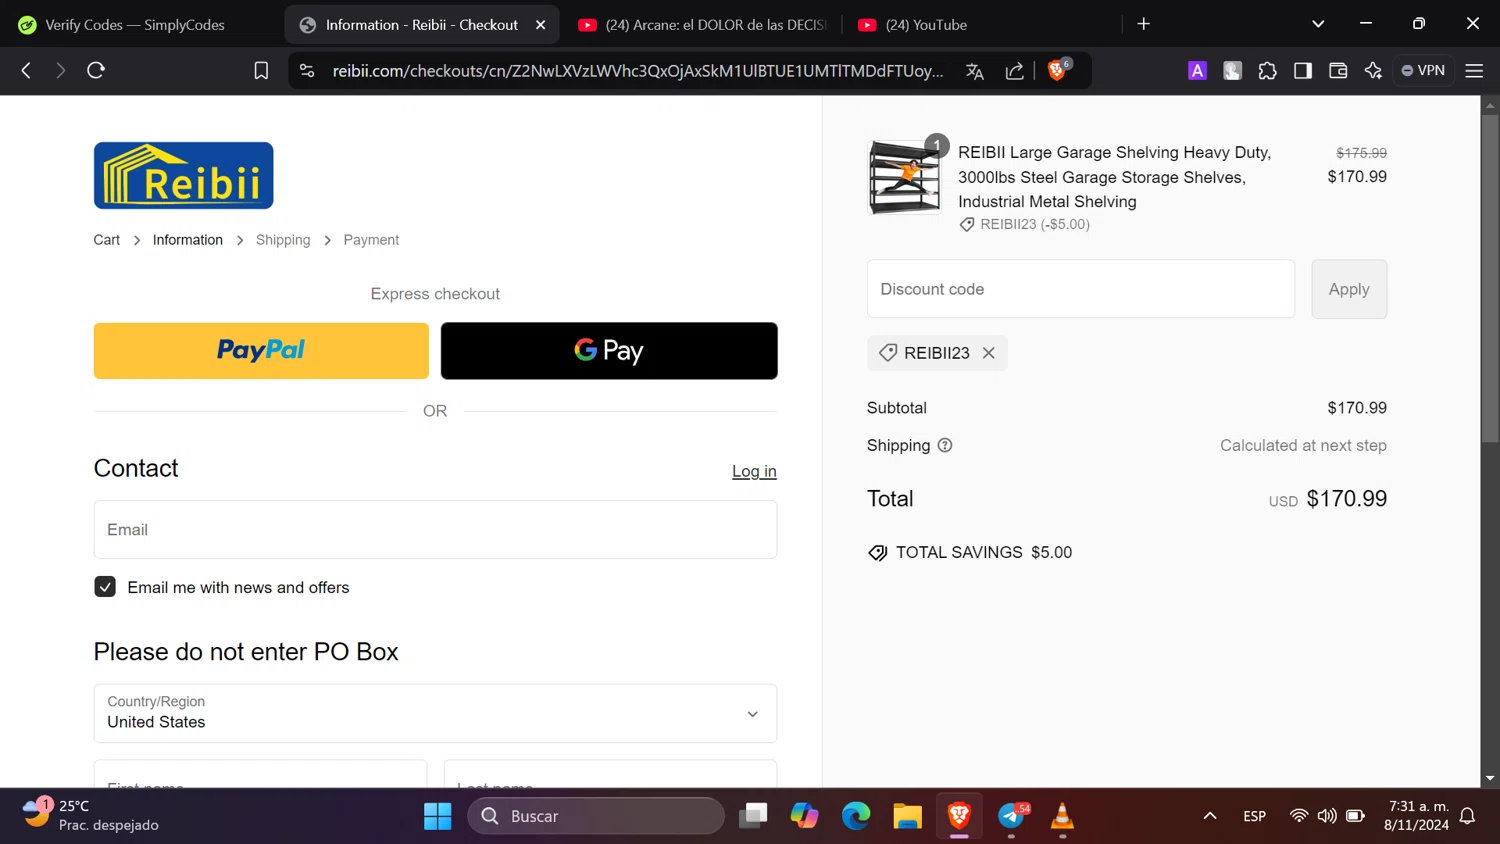Focus the Email input field
This screenshot has width=1500, height=844.
point(435,529)
